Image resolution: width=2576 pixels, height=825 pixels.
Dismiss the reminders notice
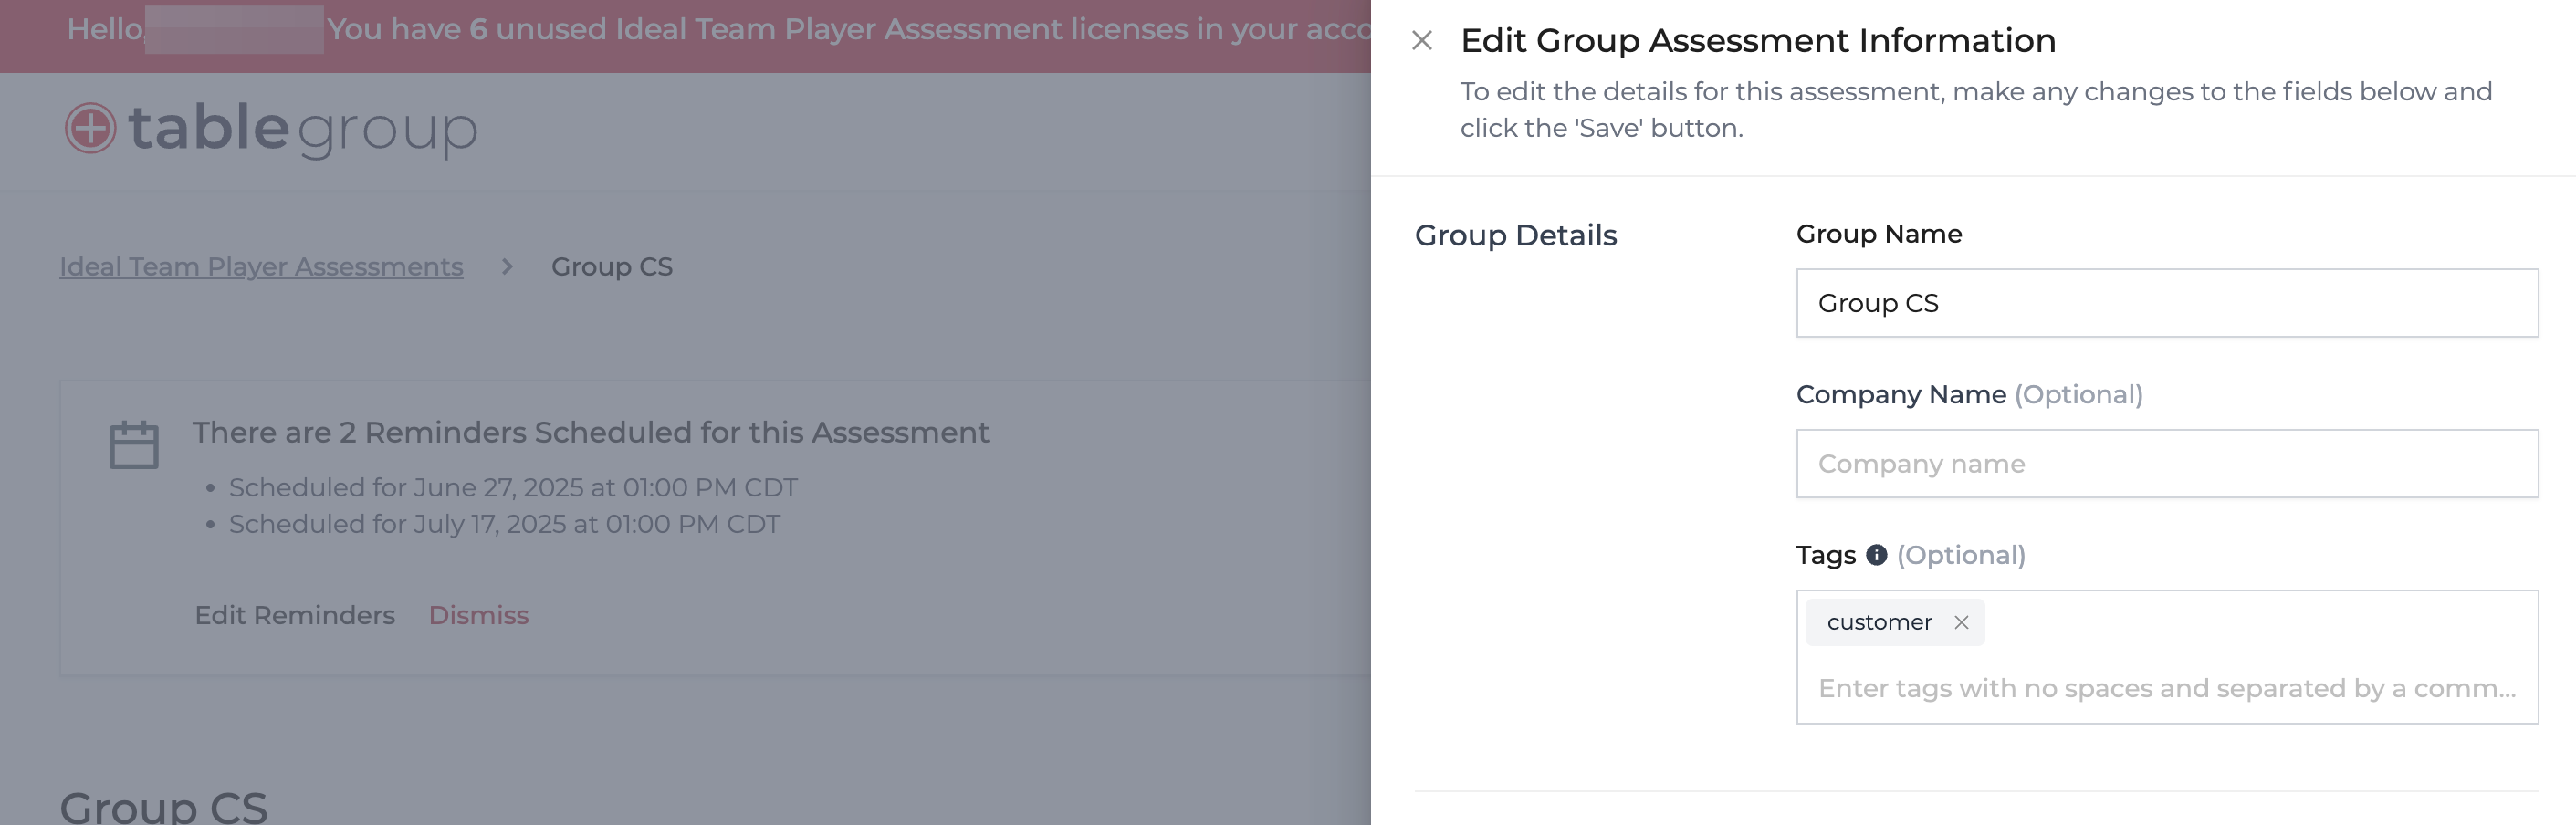(478, 615)
